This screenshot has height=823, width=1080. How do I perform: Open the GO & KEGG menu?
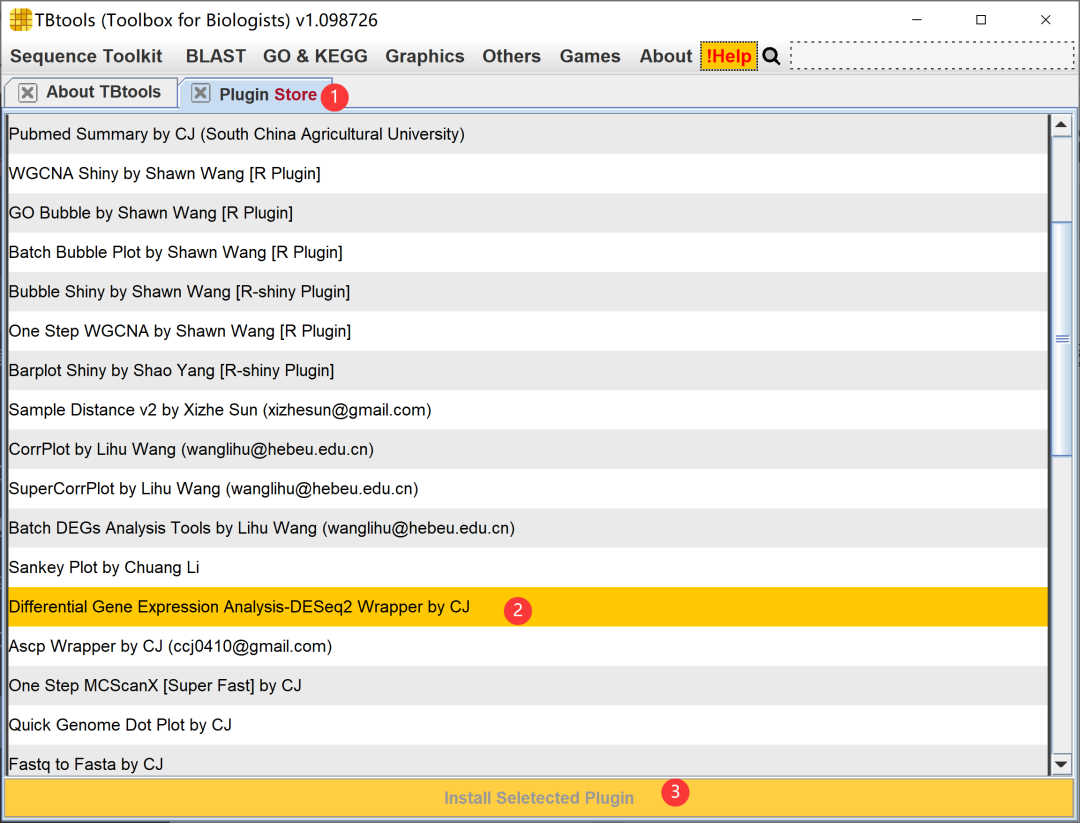315,56
